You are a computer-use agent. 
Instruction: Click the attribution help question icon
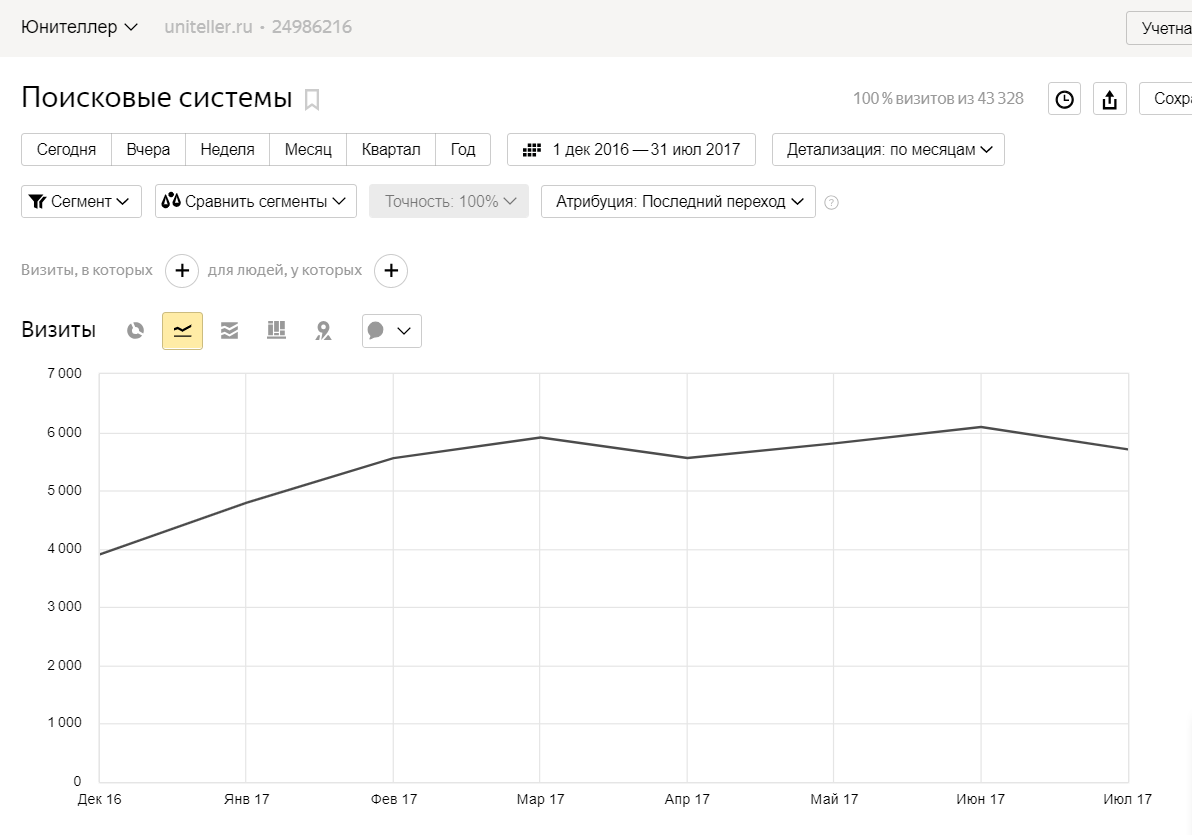(831, 202)
